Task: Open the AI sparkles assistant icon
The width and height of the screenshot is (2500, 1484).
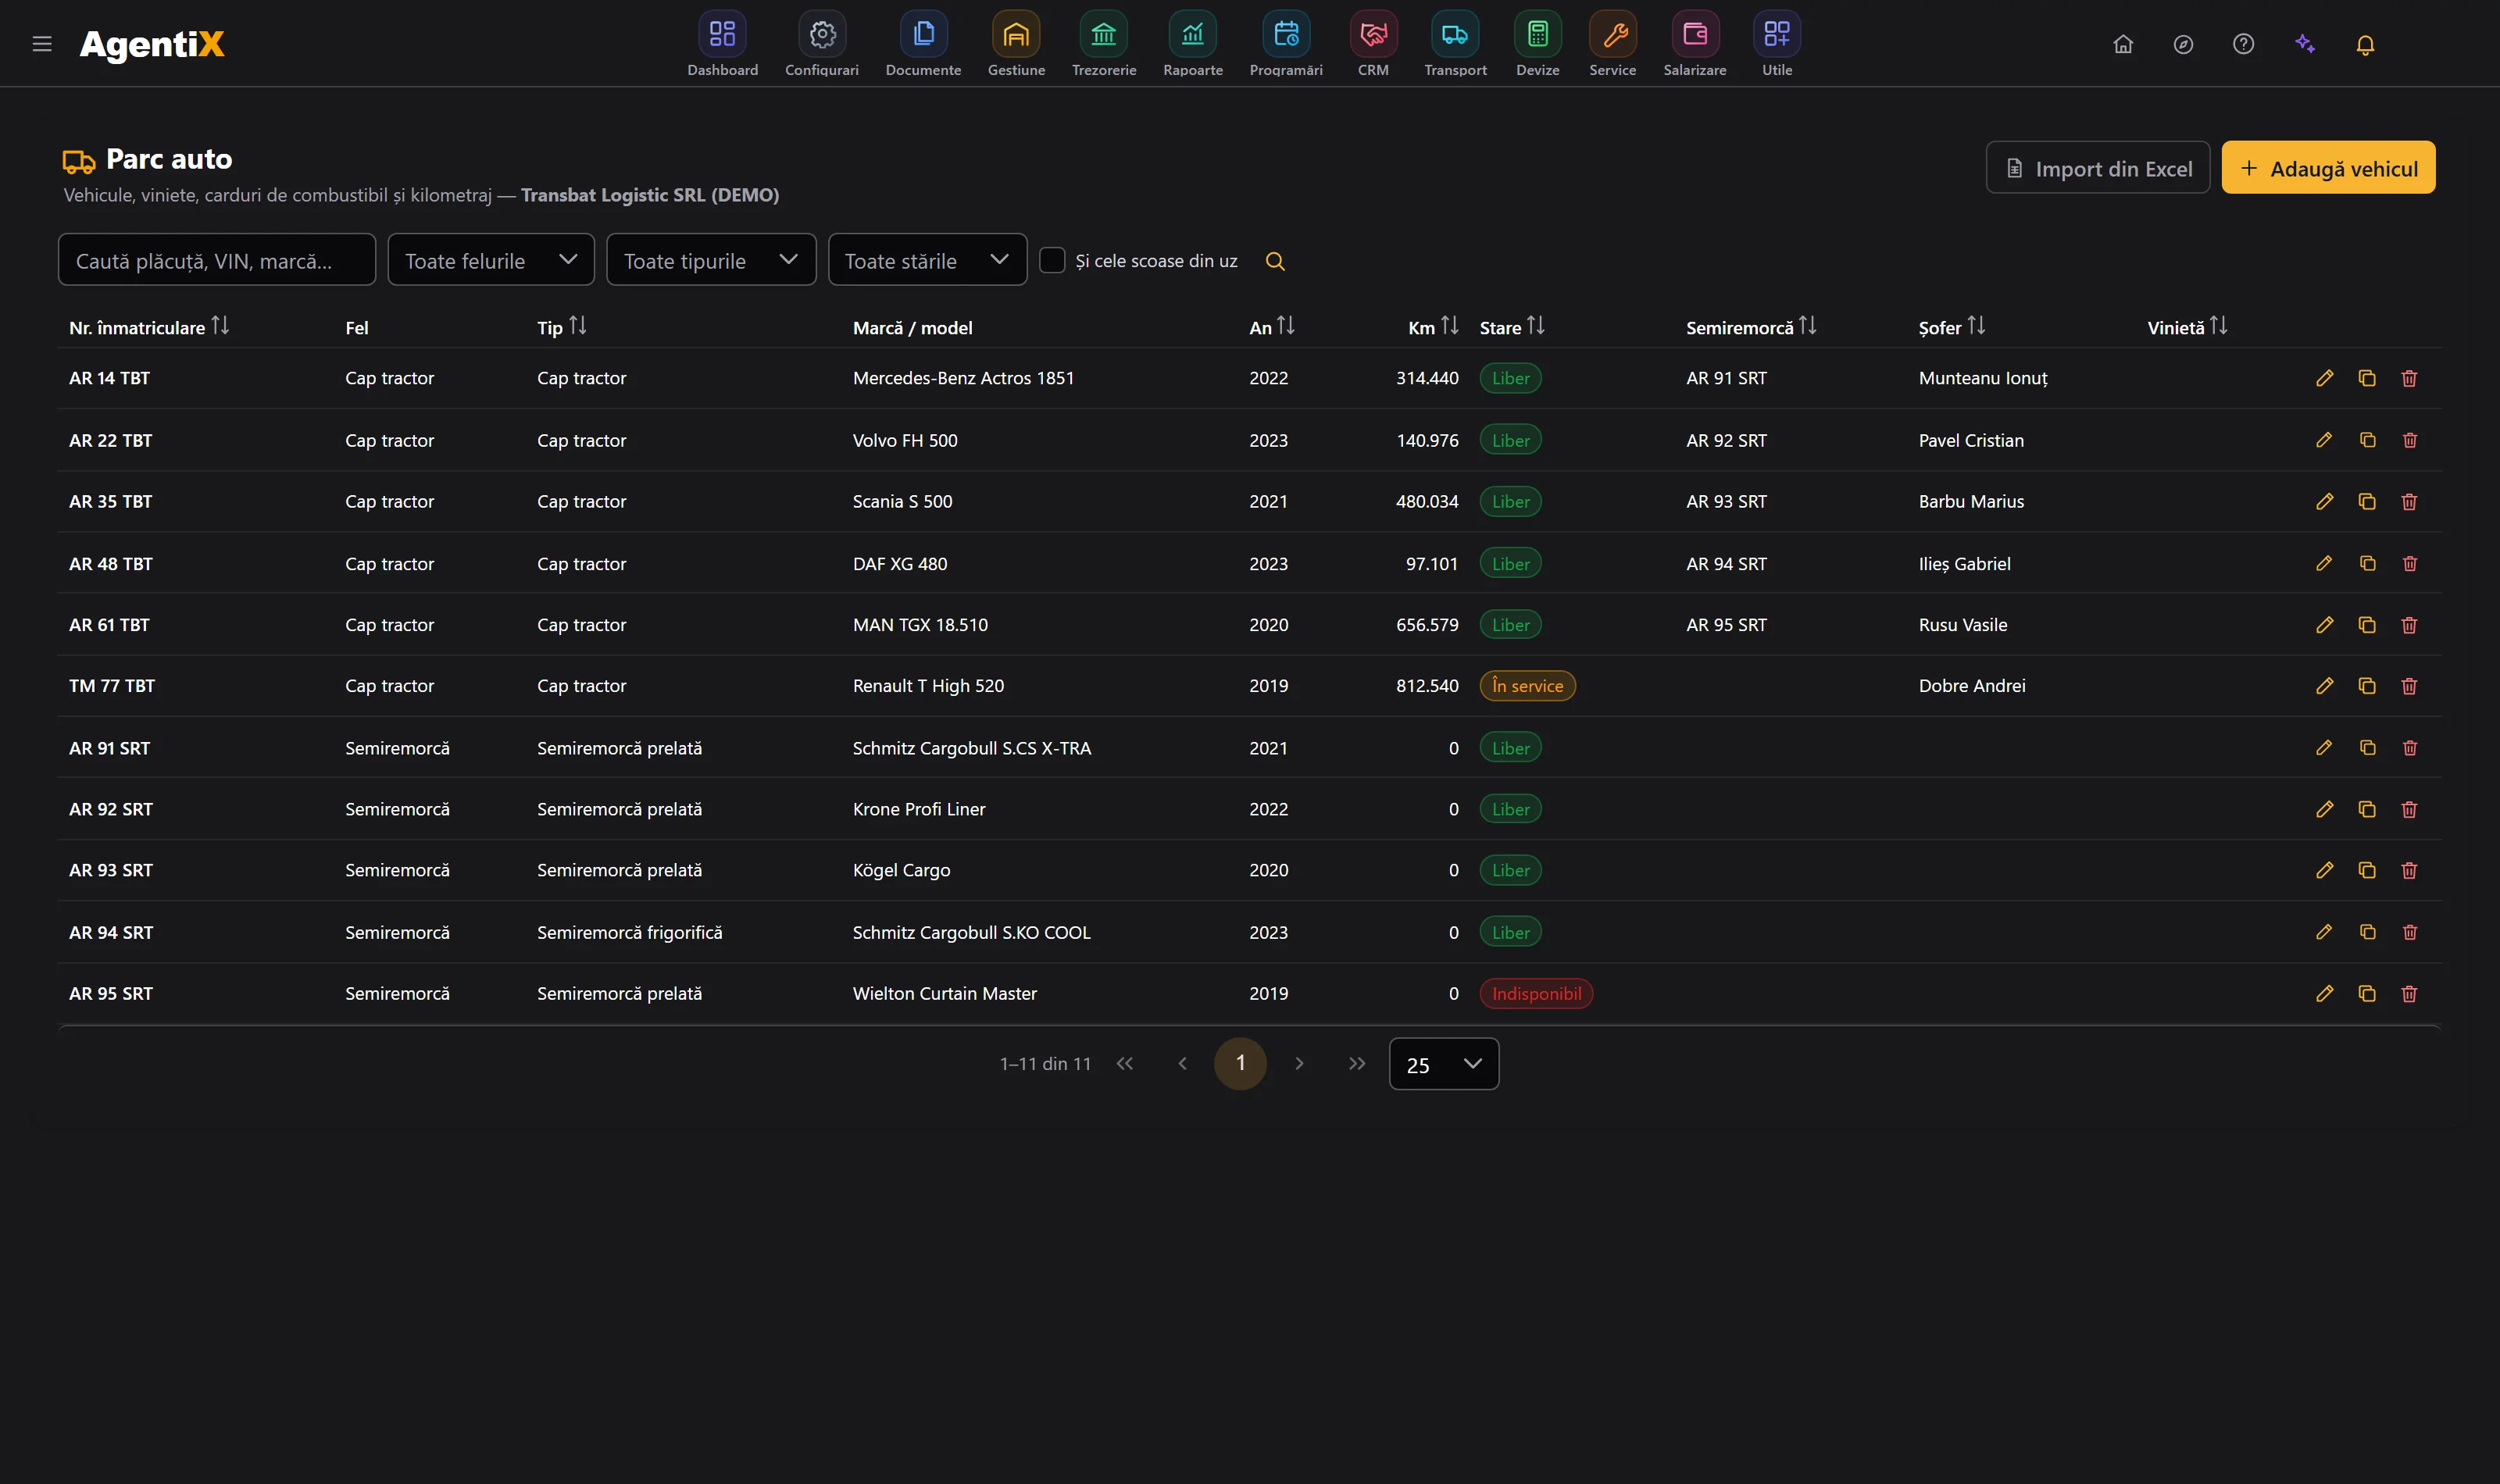Action: tap(2305, 44)
